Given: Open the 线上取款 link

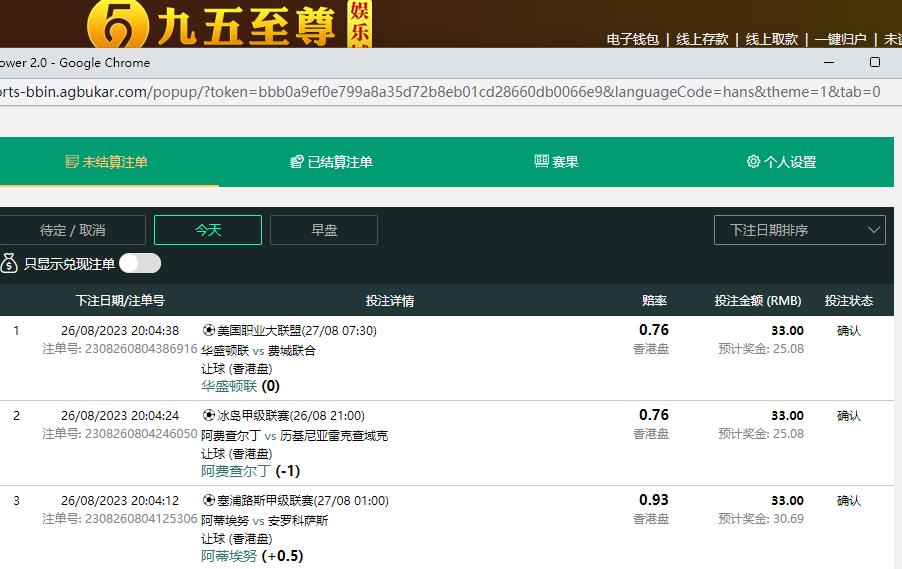Looking at the screenshot, I should point(771,39).
